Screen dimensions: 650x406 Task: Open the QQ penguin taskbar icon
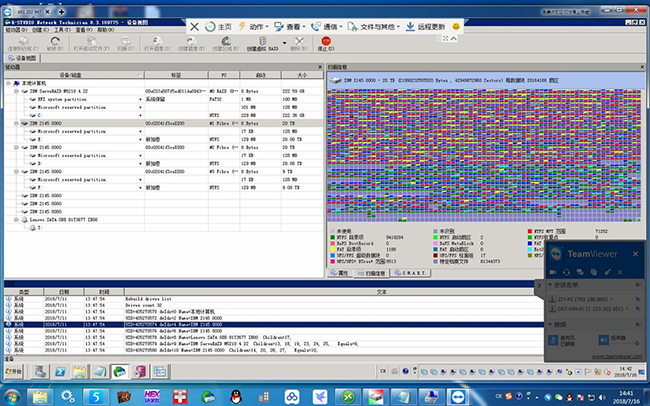(236, 397)
